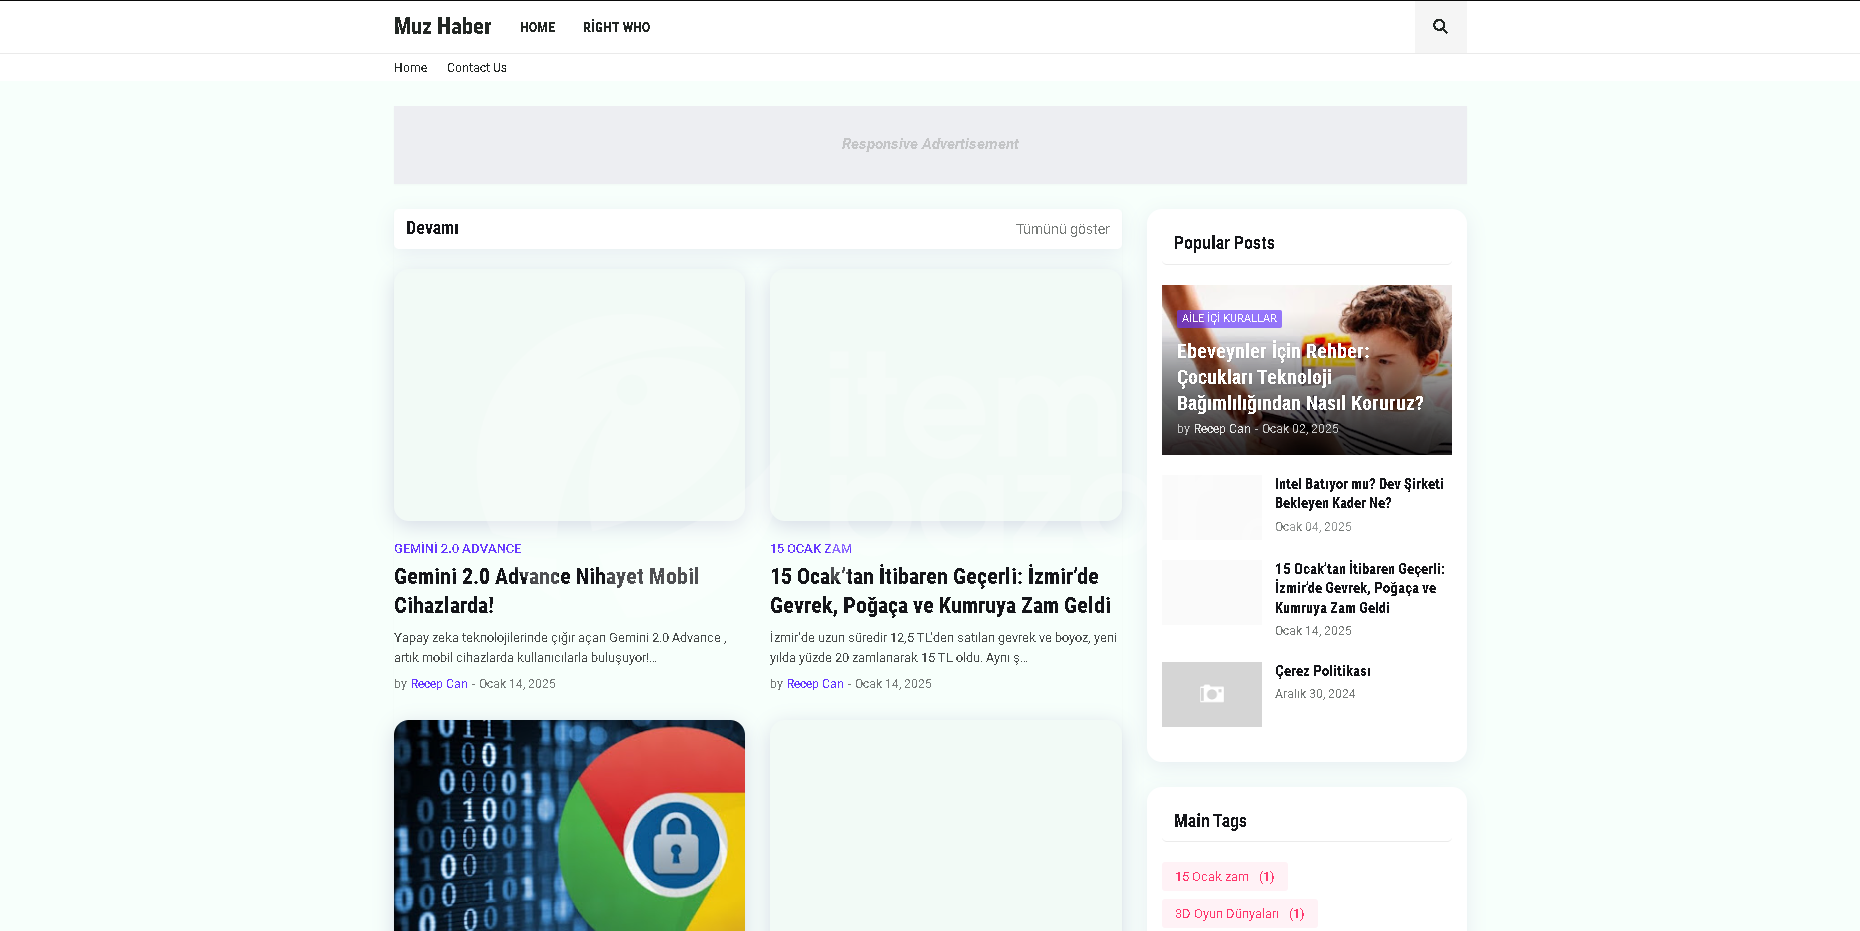Open the HOME menu item

coord(537,27)
